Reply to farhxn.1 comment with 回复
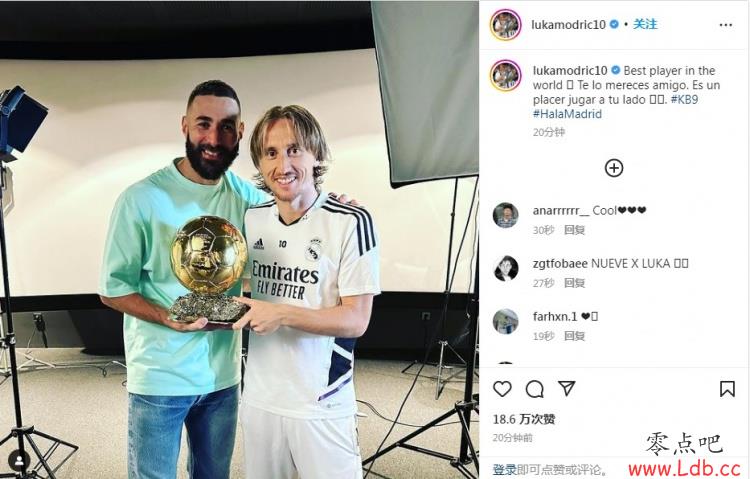Viewport: 750px width, 479px height. point(574,336)
